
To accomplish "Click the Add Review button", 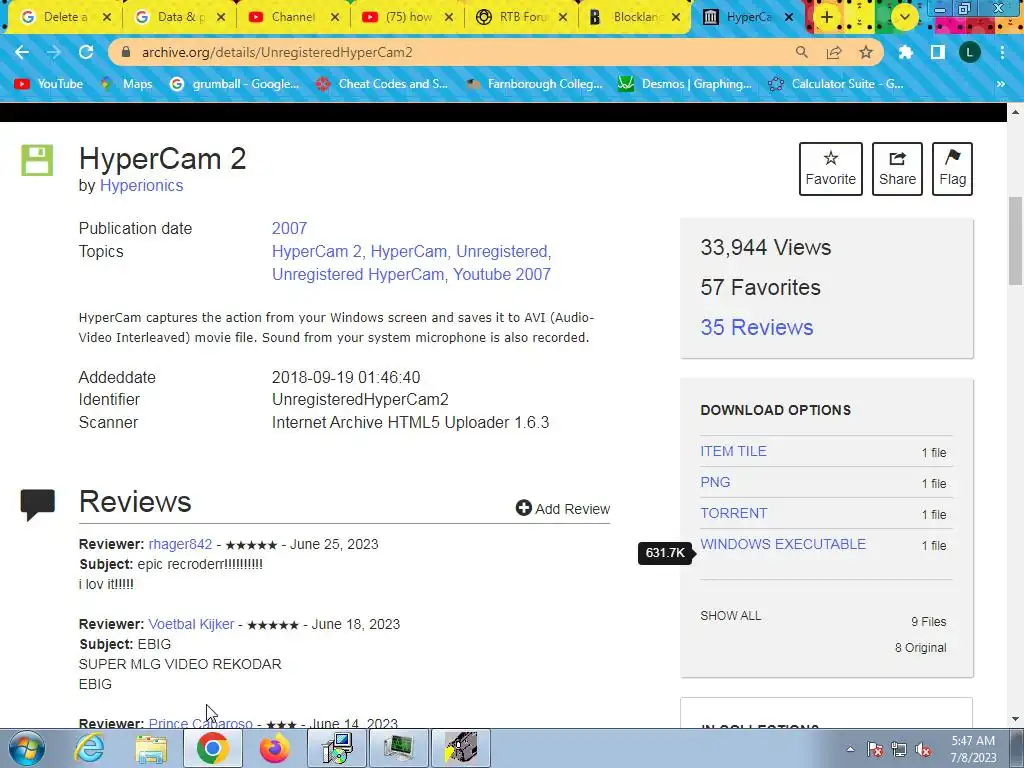I will coord(563,508).
